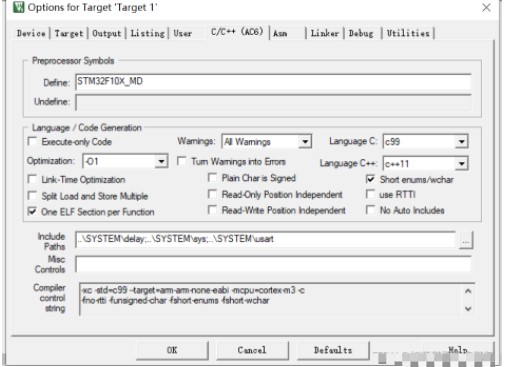Enable Turn Warnings into Errors
The width and height of the screenshot is (505, 367).
(181, 161)
